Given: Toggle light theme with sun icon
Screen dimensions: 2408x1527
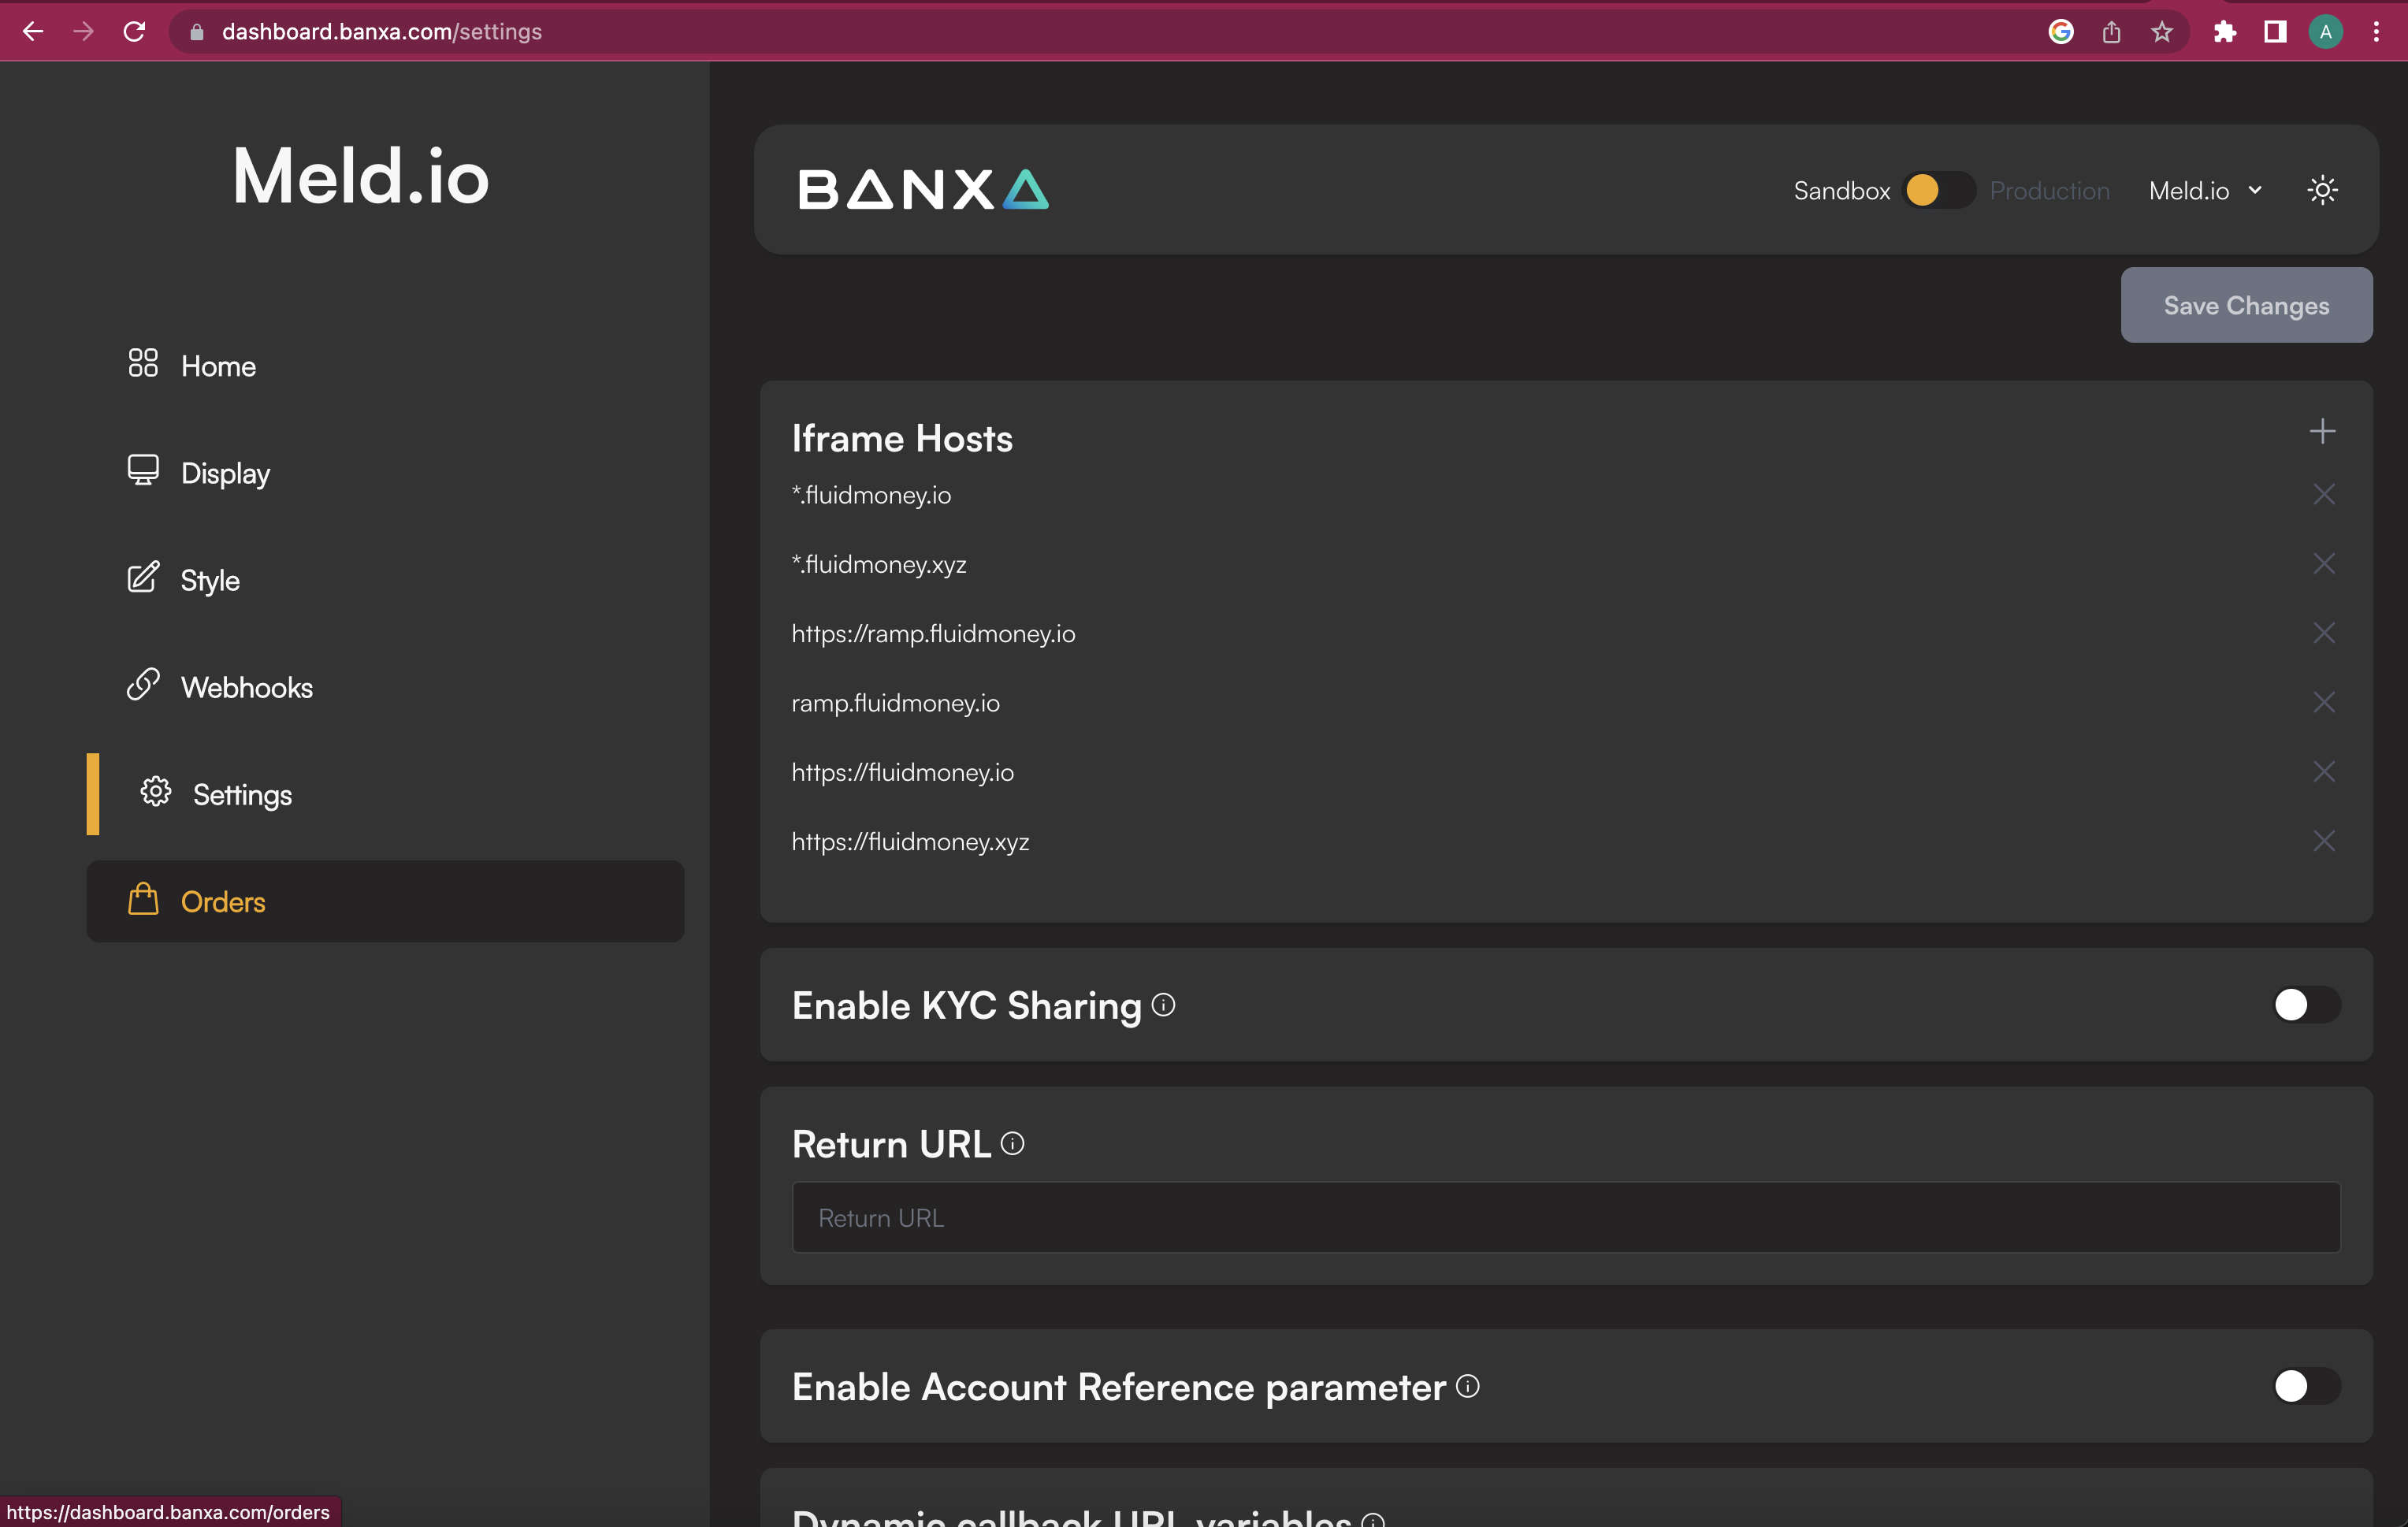Looking at the screenshot, I should (x=2322, y=190).
